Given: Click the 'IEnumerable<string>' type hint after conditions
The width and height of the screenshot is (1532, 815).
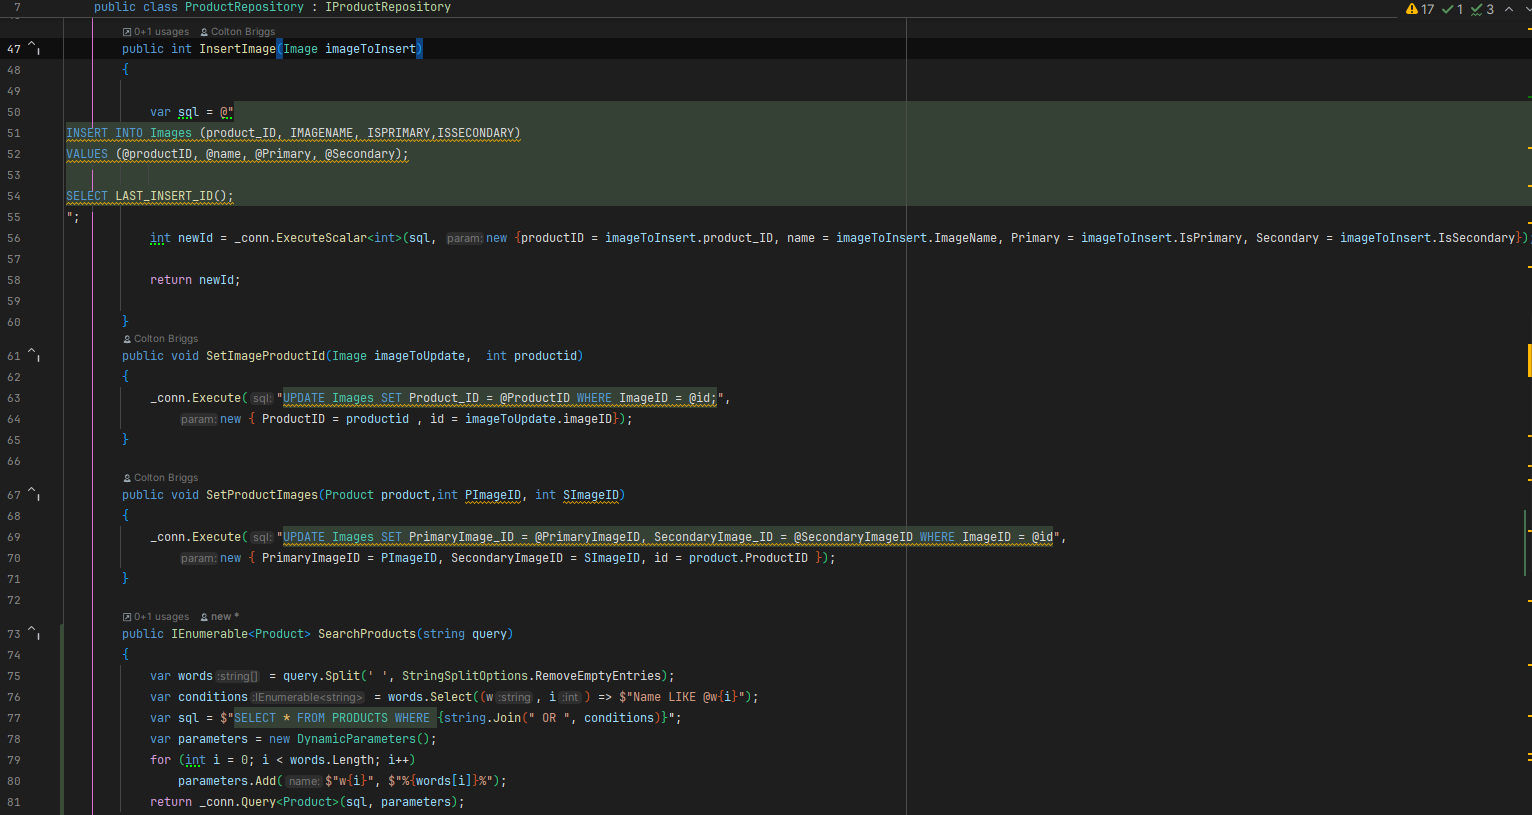Looking at the screenshot, I should (308, 697).
